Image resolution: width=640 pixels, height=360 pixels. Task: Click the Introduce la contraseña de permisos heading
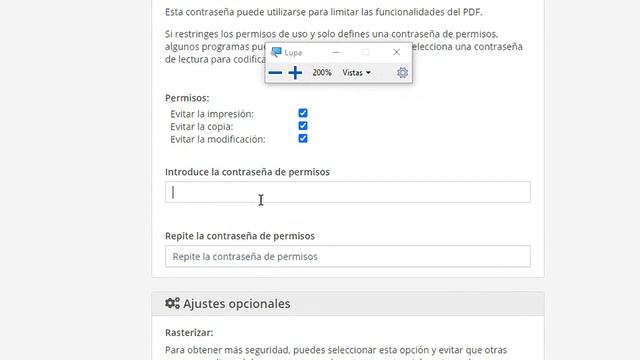point(247,172)
